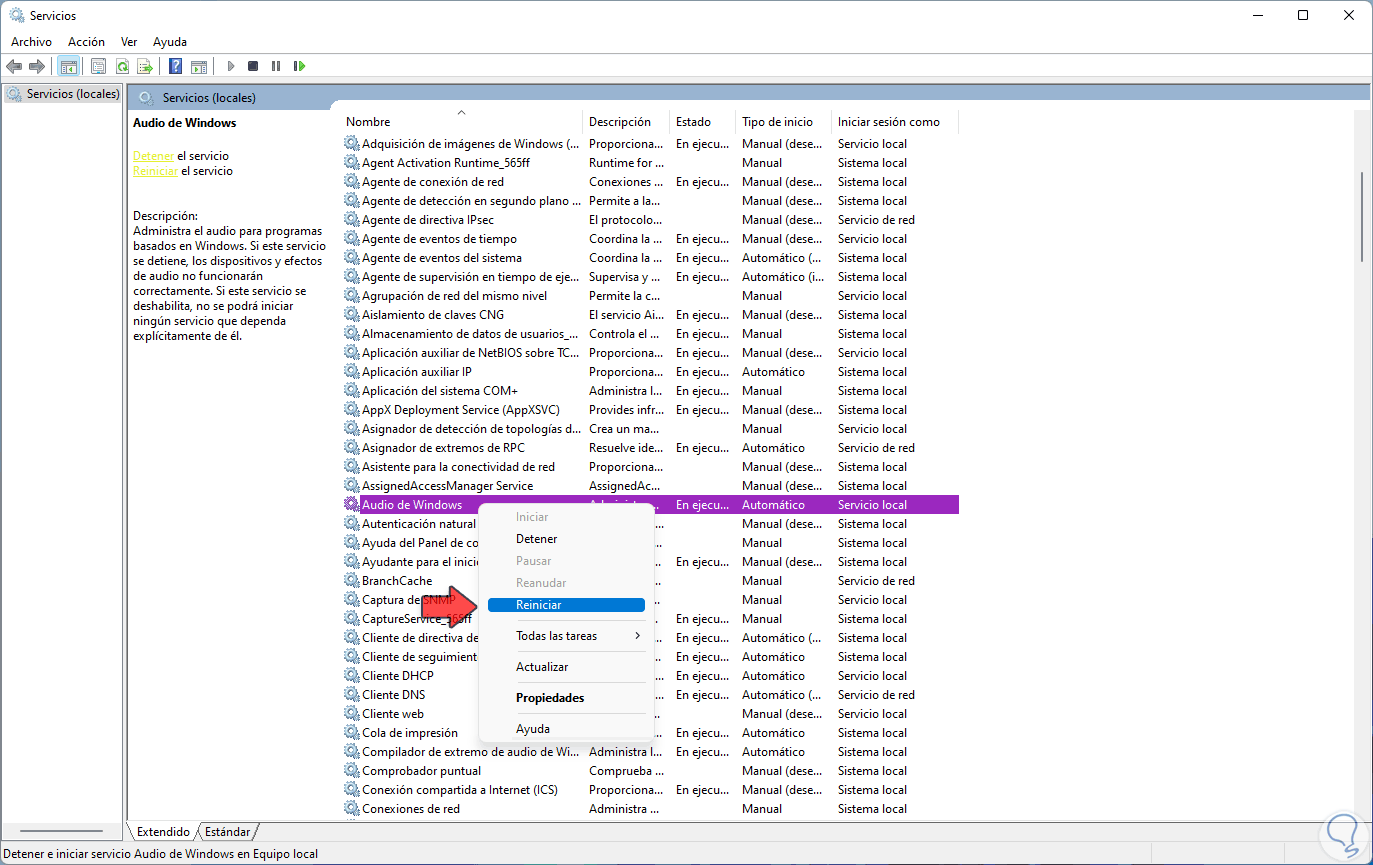Switch to the Extendido tab
This screenshot has height=865, width=1373.
164,832
